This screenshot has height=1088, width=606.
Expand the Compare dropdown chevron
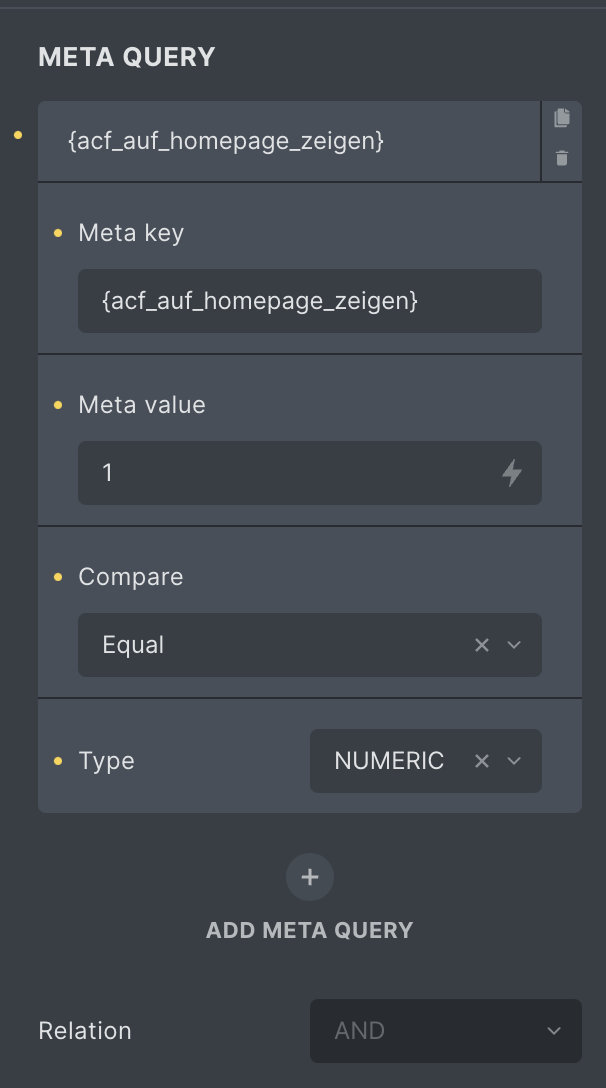click(514, 645)
